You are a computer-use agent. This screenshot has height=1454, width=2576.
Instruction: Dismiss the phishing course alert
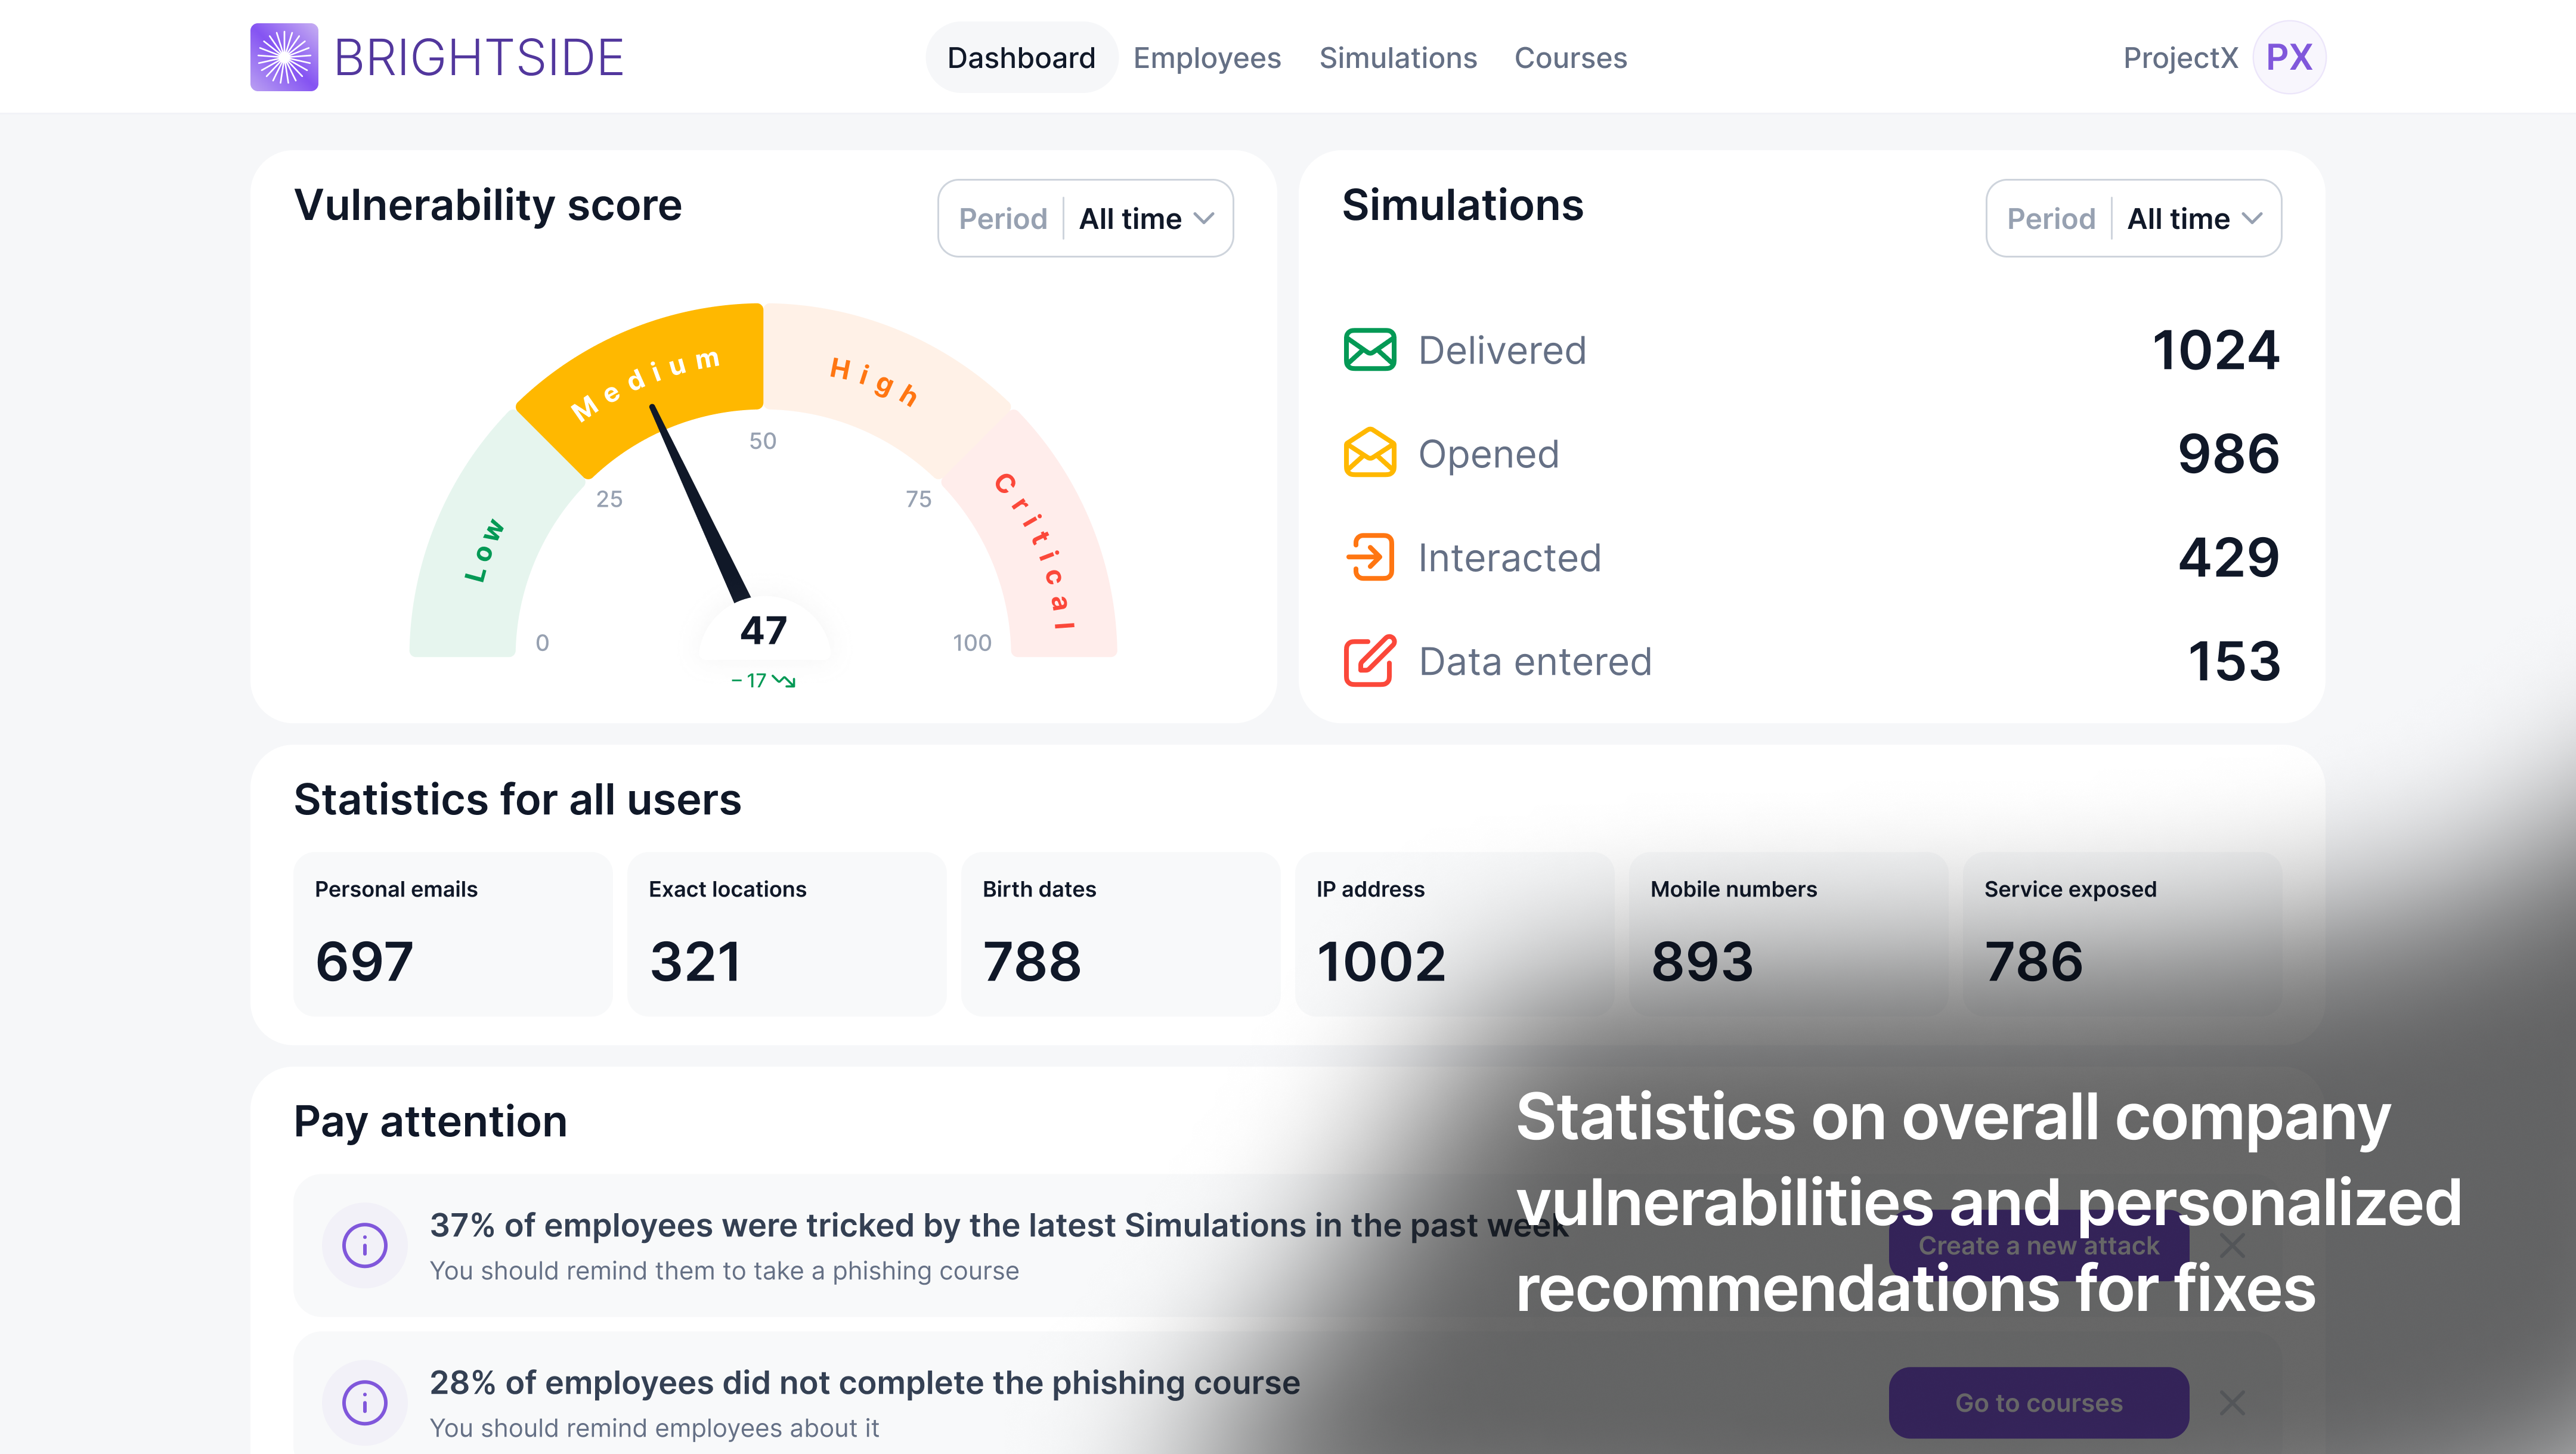pyautogui.click(x=2232, y=1402)
